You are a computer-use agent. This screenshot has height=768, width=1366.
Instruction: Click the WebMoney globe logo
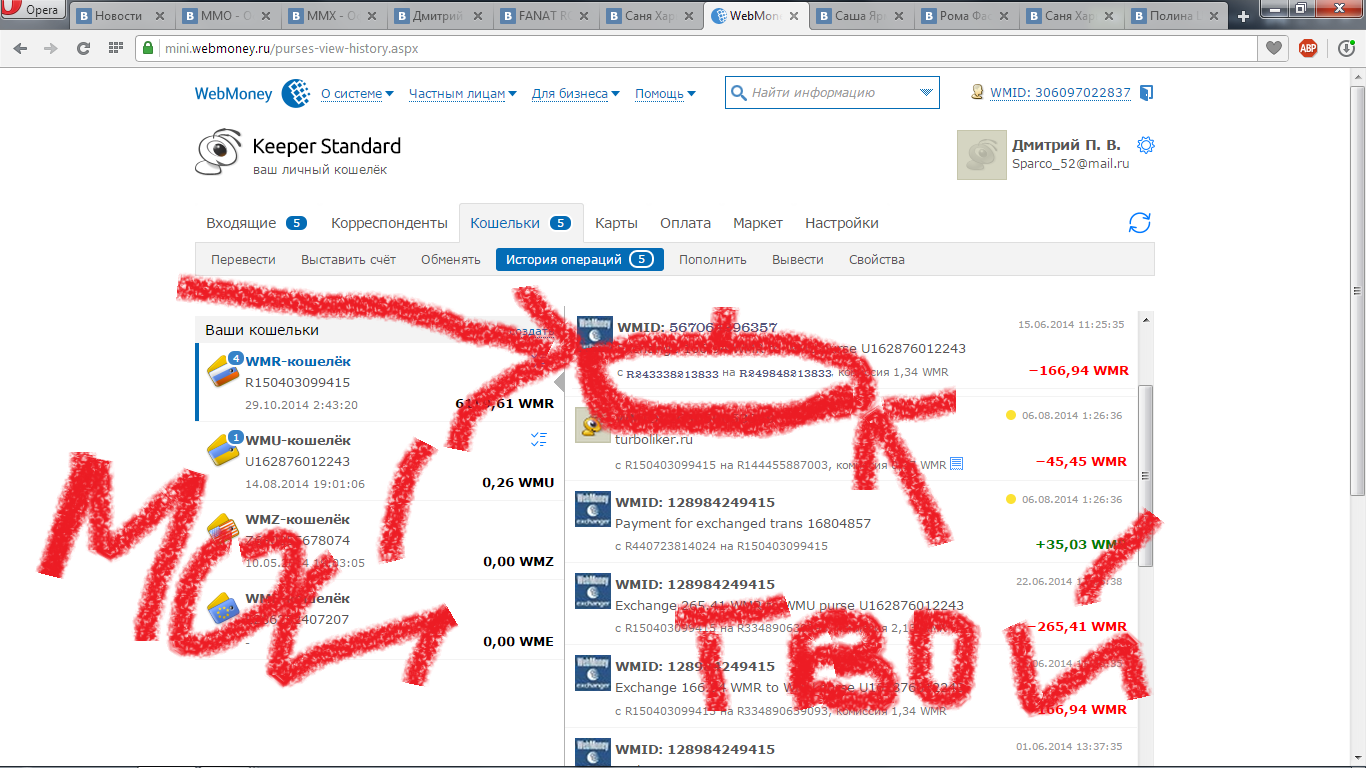click(296, 93)
